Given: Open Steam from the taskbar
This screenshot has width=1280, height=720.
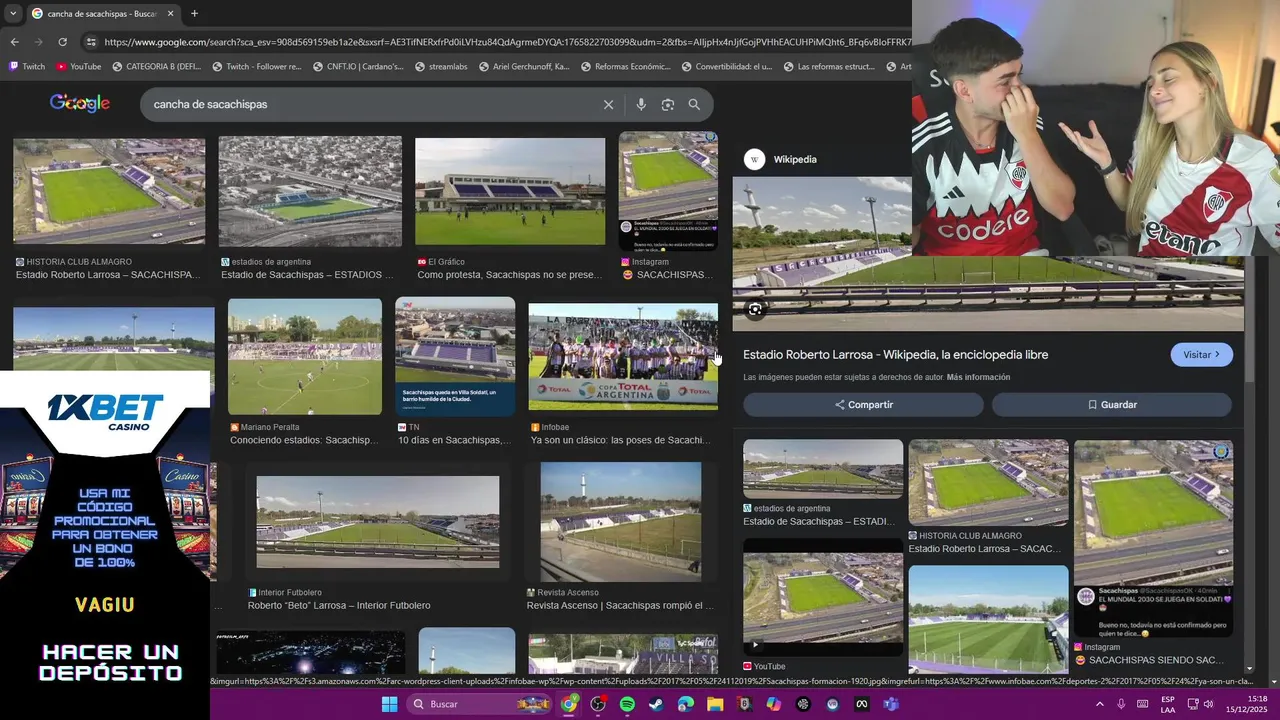Looking at the screenshot, I should coord(656,704).
